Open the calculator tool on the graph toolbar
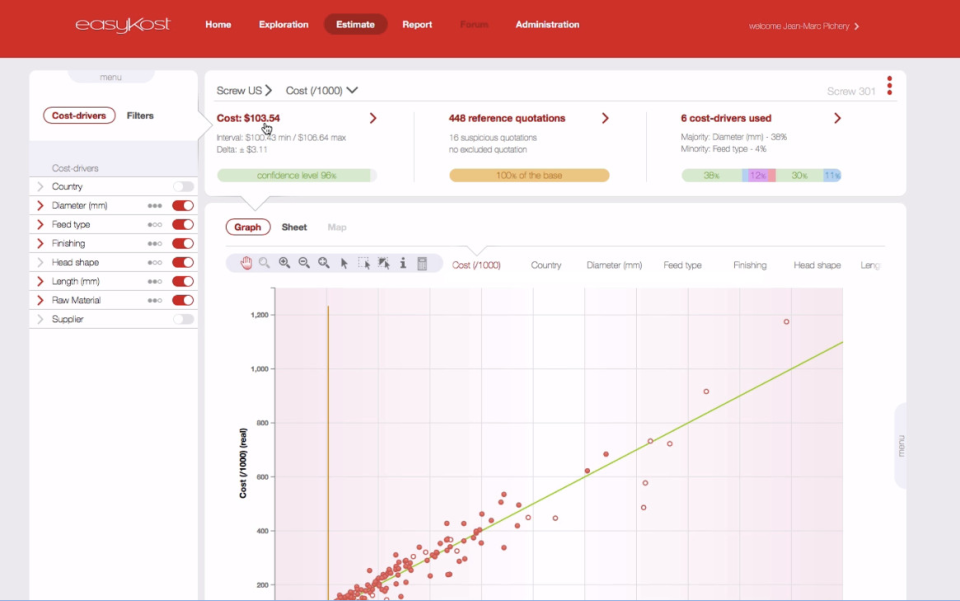 click(x=422, y=263)
